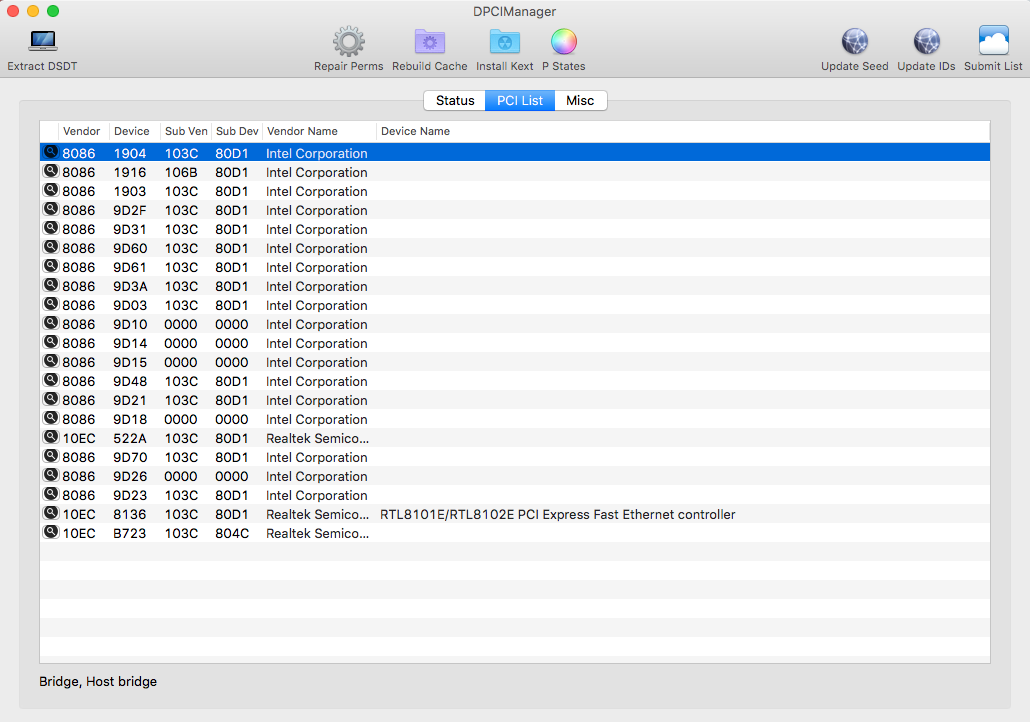Click the magnifier icon for device 1916
Viewport: 1030px width, 722px height.
pos(50,172)
